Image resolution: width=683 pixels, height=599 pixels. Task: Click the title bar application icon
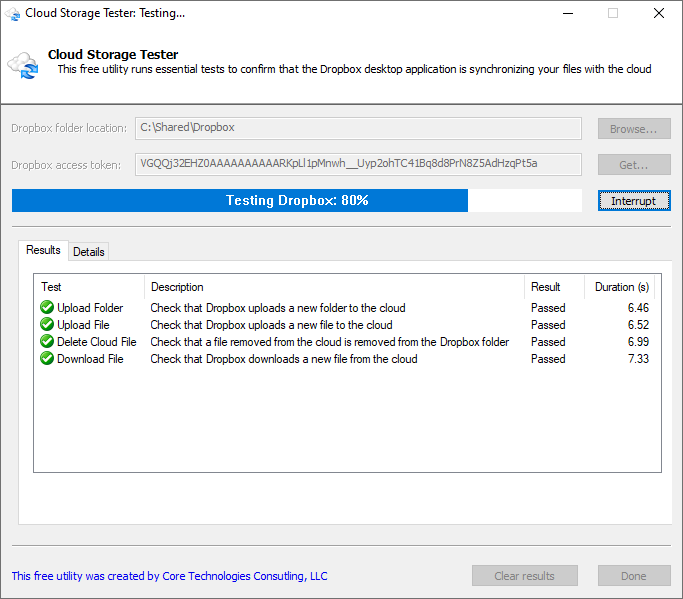coord(13,14)
